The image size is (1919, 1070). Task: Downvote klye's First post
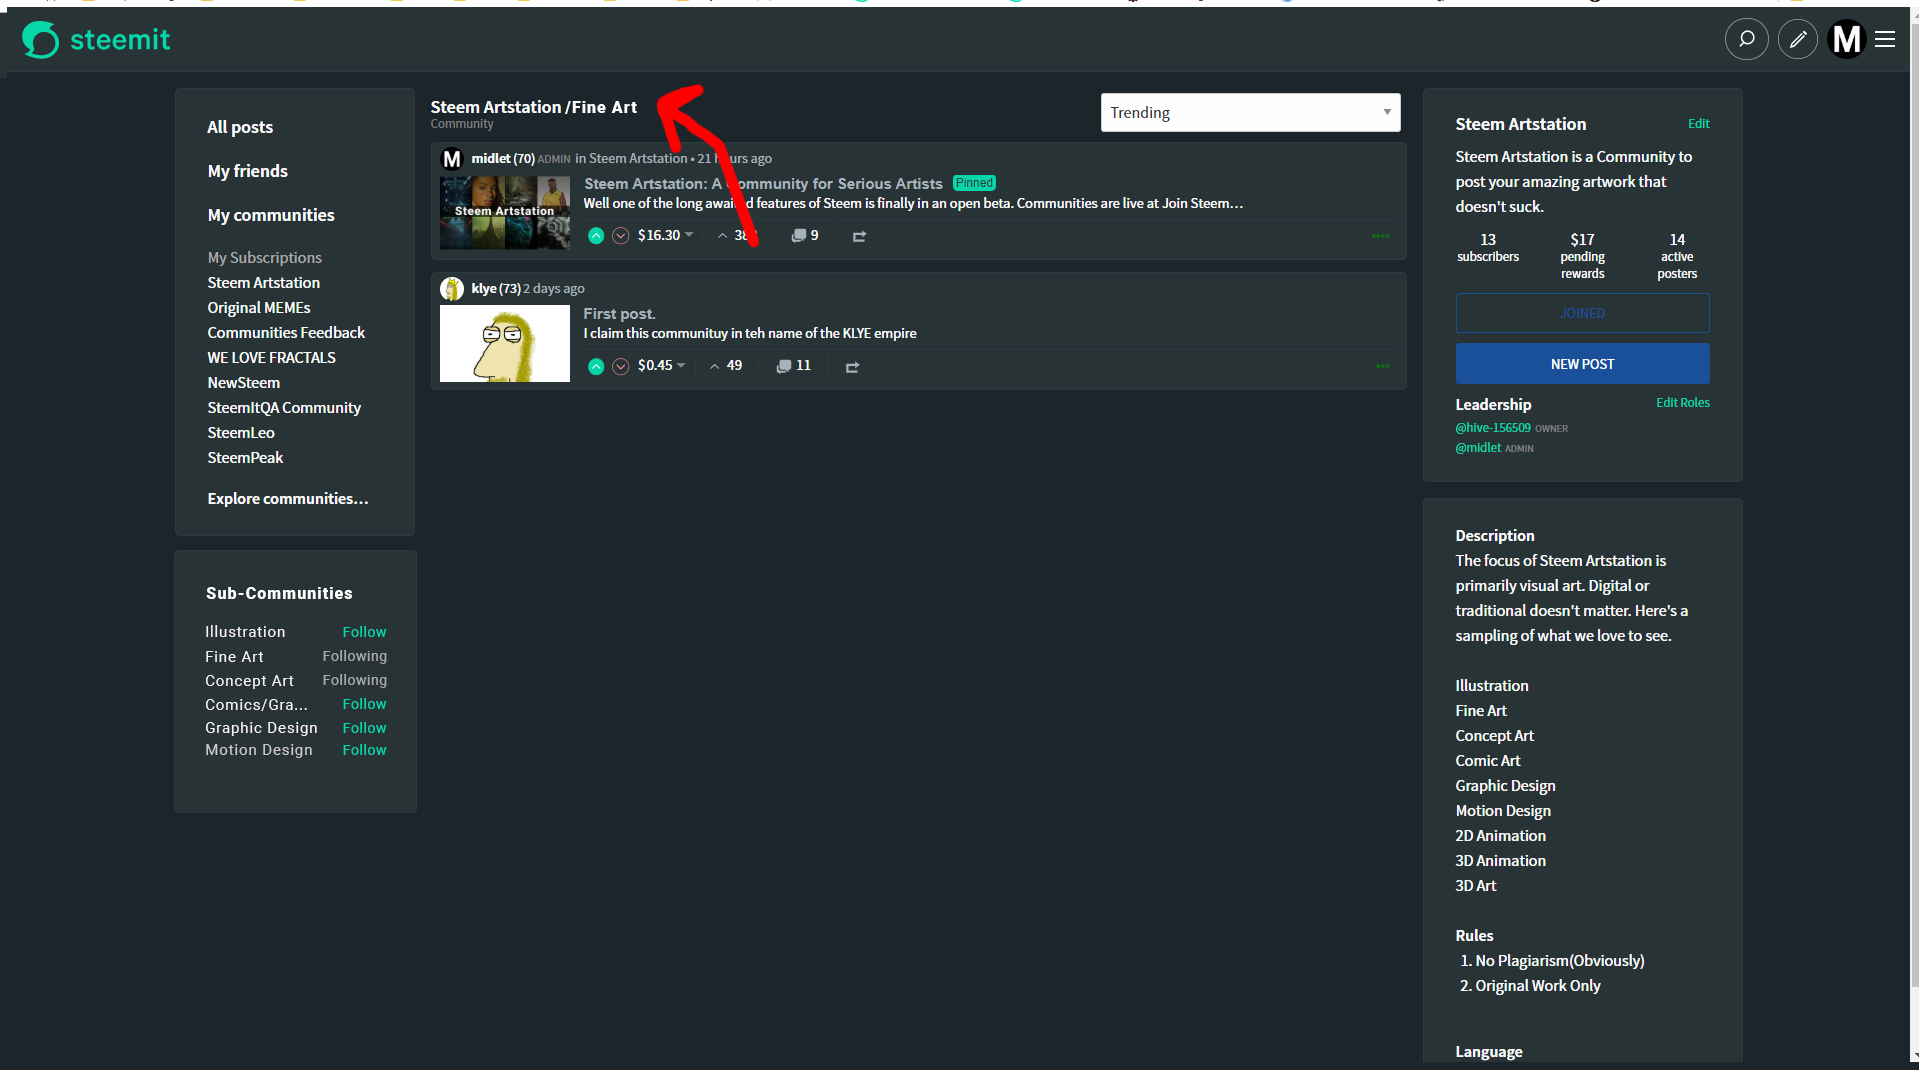(621, 366)
